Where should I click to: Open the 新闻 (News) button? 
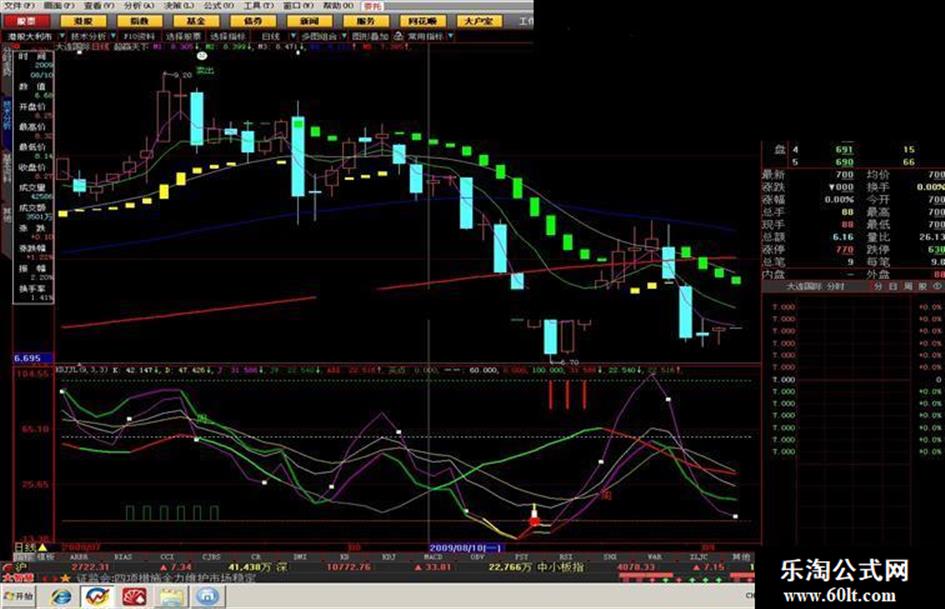click(309, 21)
